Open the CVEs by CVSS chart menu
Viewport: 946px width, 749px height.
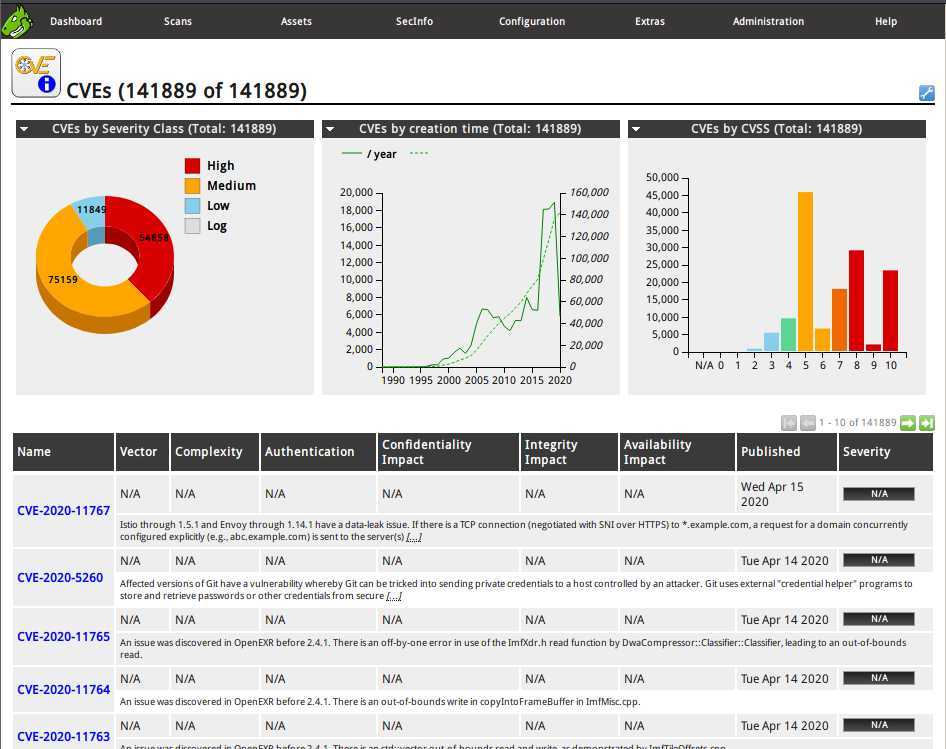[636, 129]
